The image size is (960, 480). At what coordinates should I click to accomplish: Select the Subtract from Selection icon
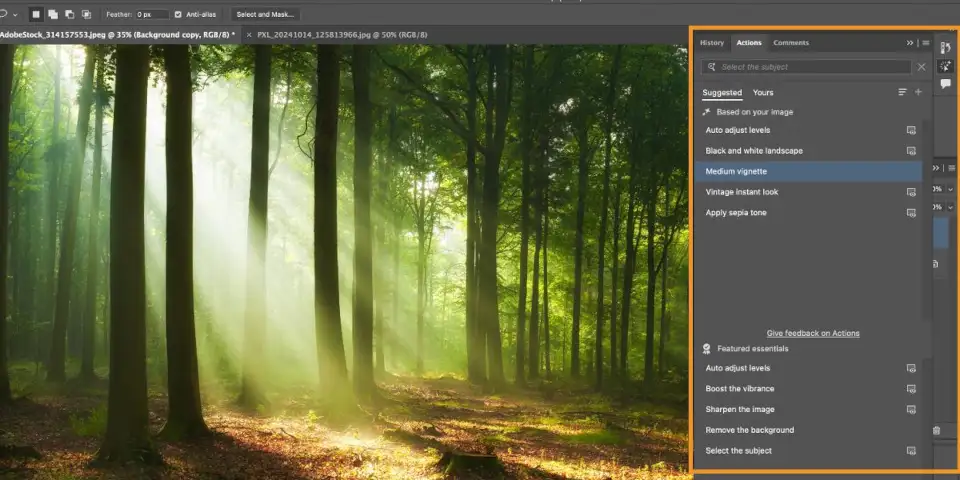point(69,14)
